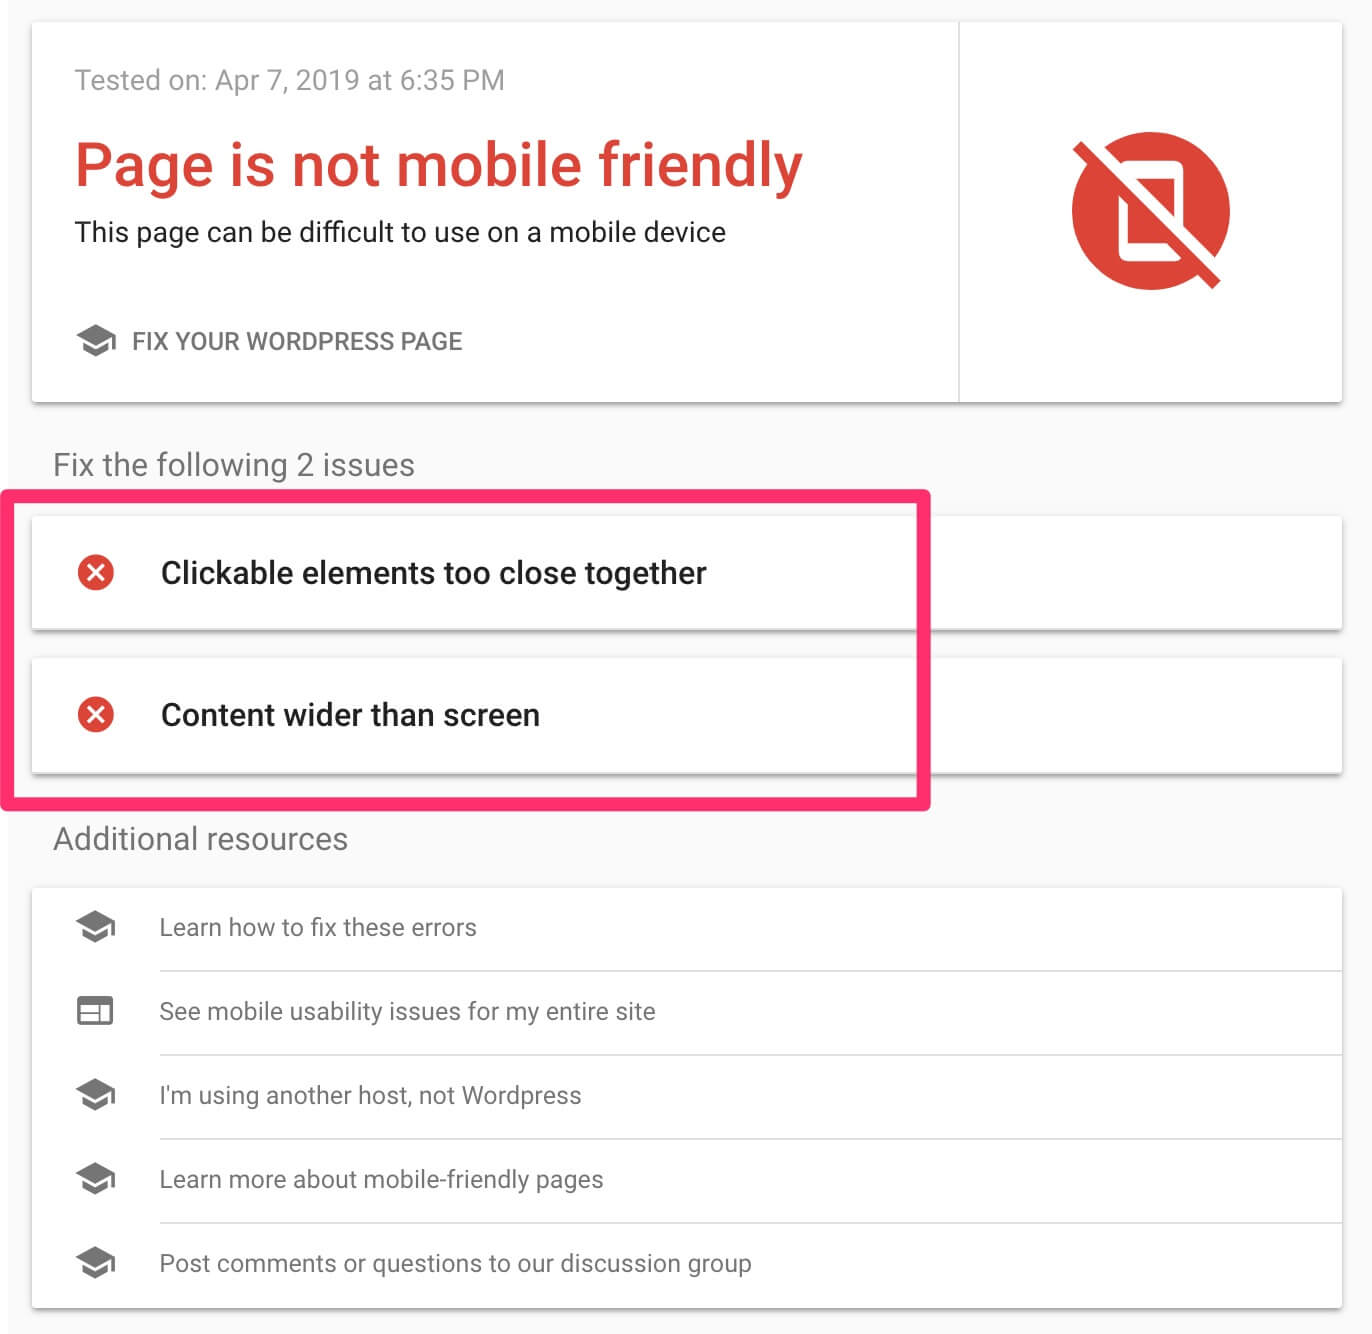This screenshot has height=1334, width=1372.
Task: Click the not-mobile-friendly red phone icon
Action: click(1150, 211)
